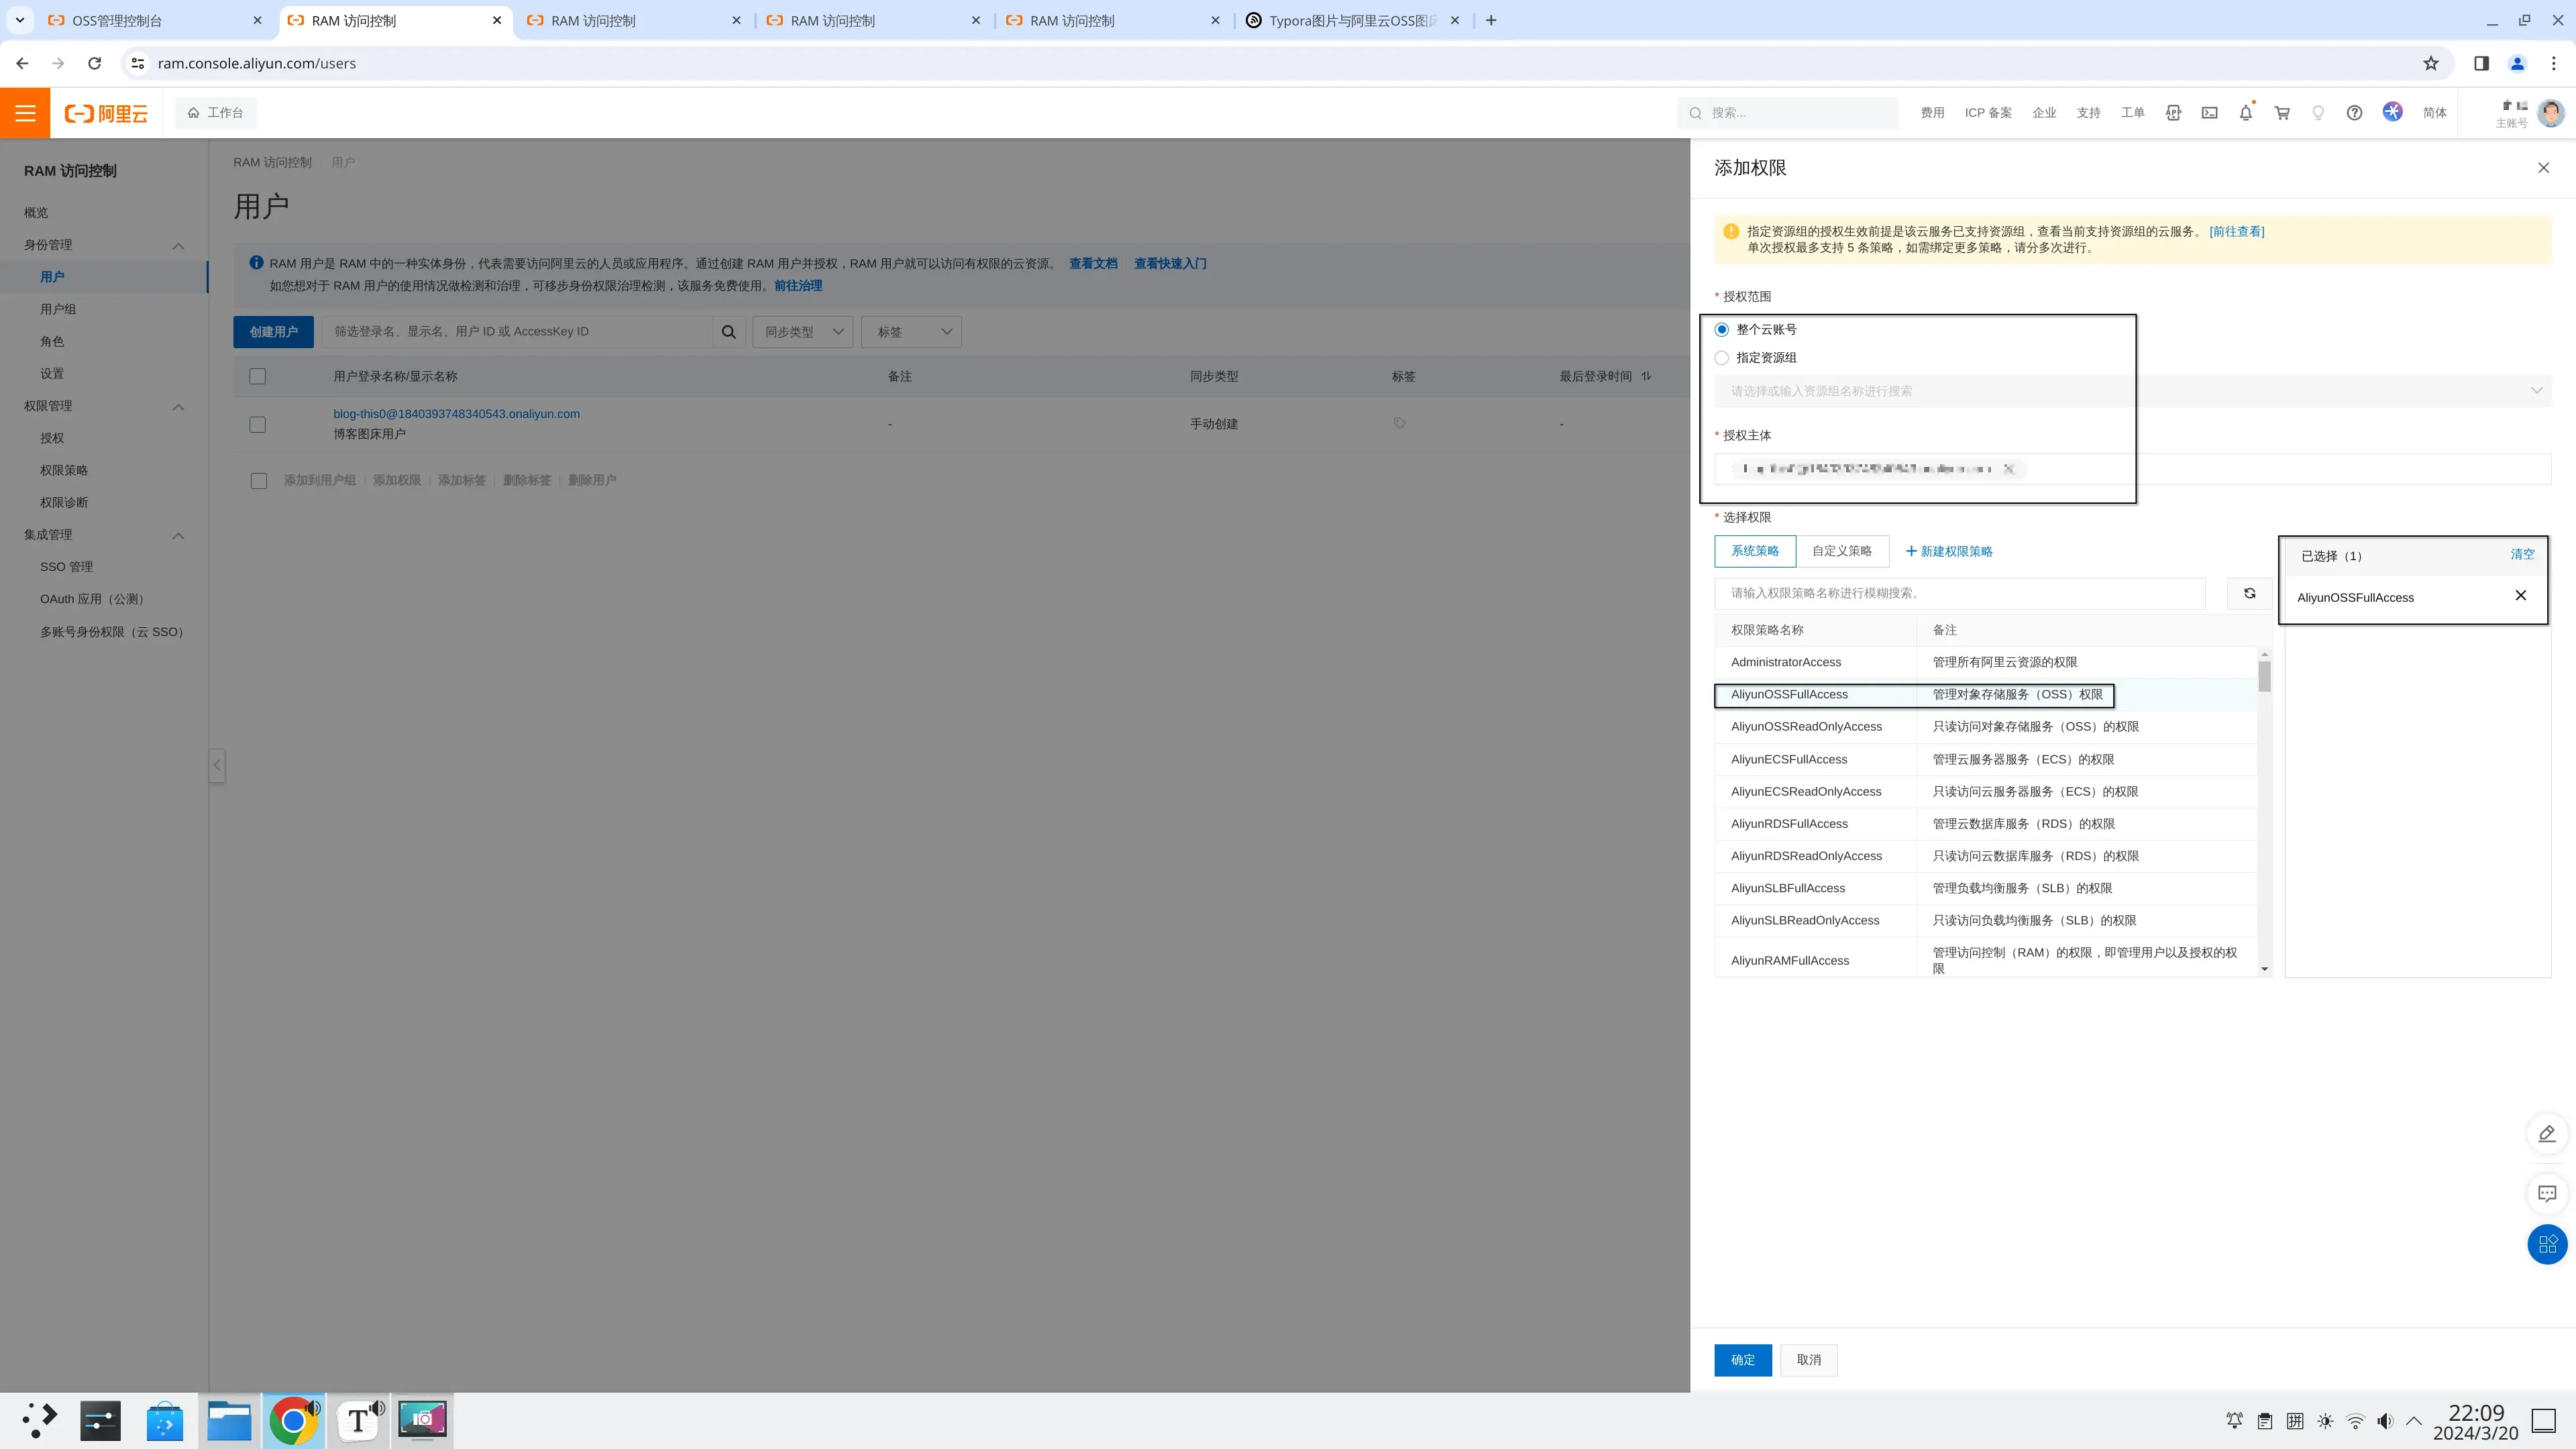This screenshot has width=2576, height=1449.
Task: Click the 新建权限策略 link
Action: pyautogui.click(x=1949, y=552)
